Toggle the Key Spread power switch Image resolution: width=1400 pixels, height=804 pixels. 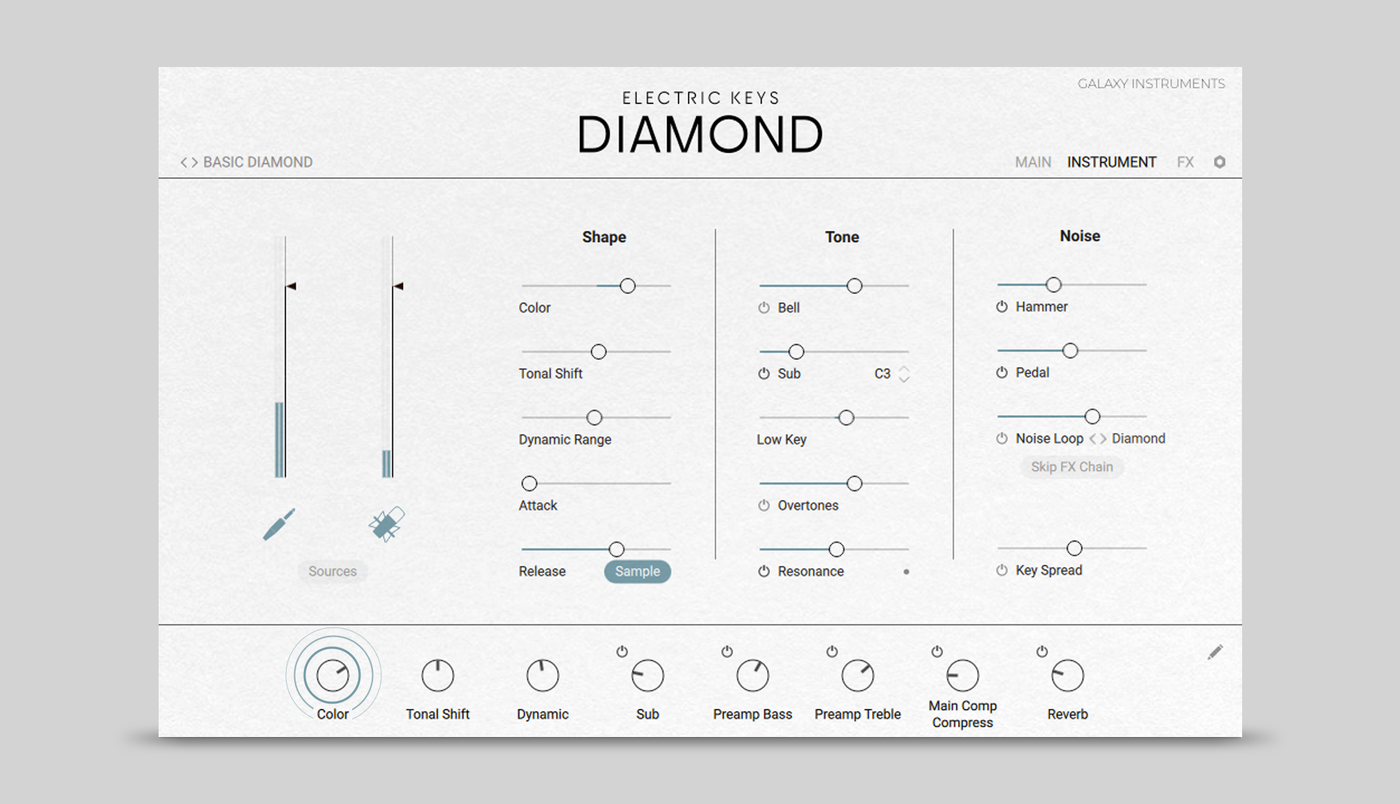tap(1002, 571)
